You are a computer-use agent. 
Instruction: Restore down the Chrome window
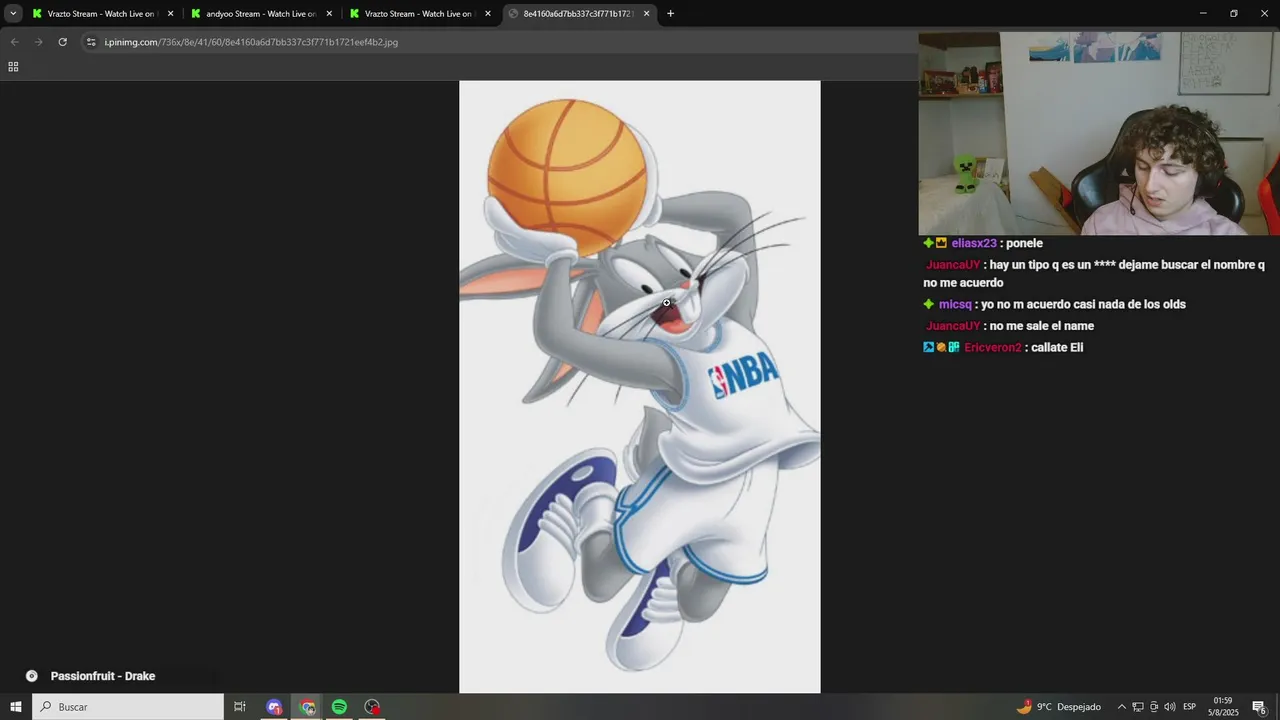click(1234, 13)
